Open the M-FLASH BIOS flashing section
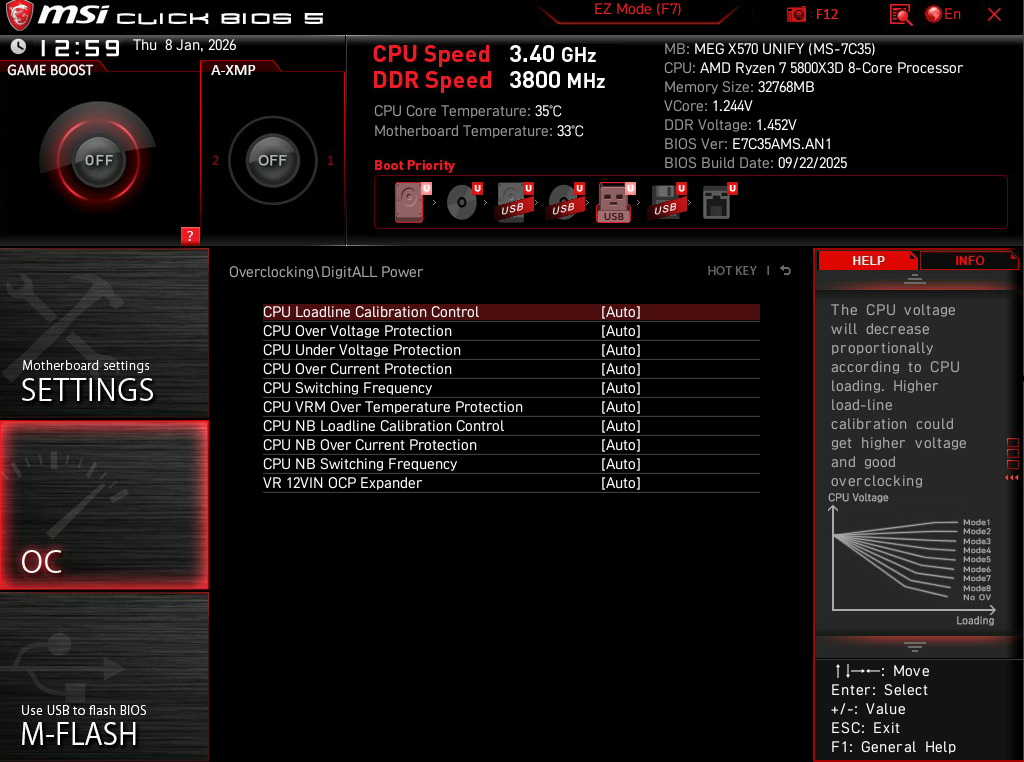The height and width of the screenshot is (762, 1024). point(104,677)
